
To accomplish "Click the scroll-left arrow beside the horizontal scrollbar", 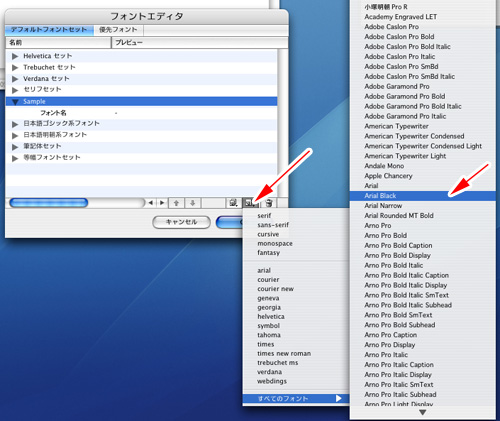I will click(x=151, y=203).
